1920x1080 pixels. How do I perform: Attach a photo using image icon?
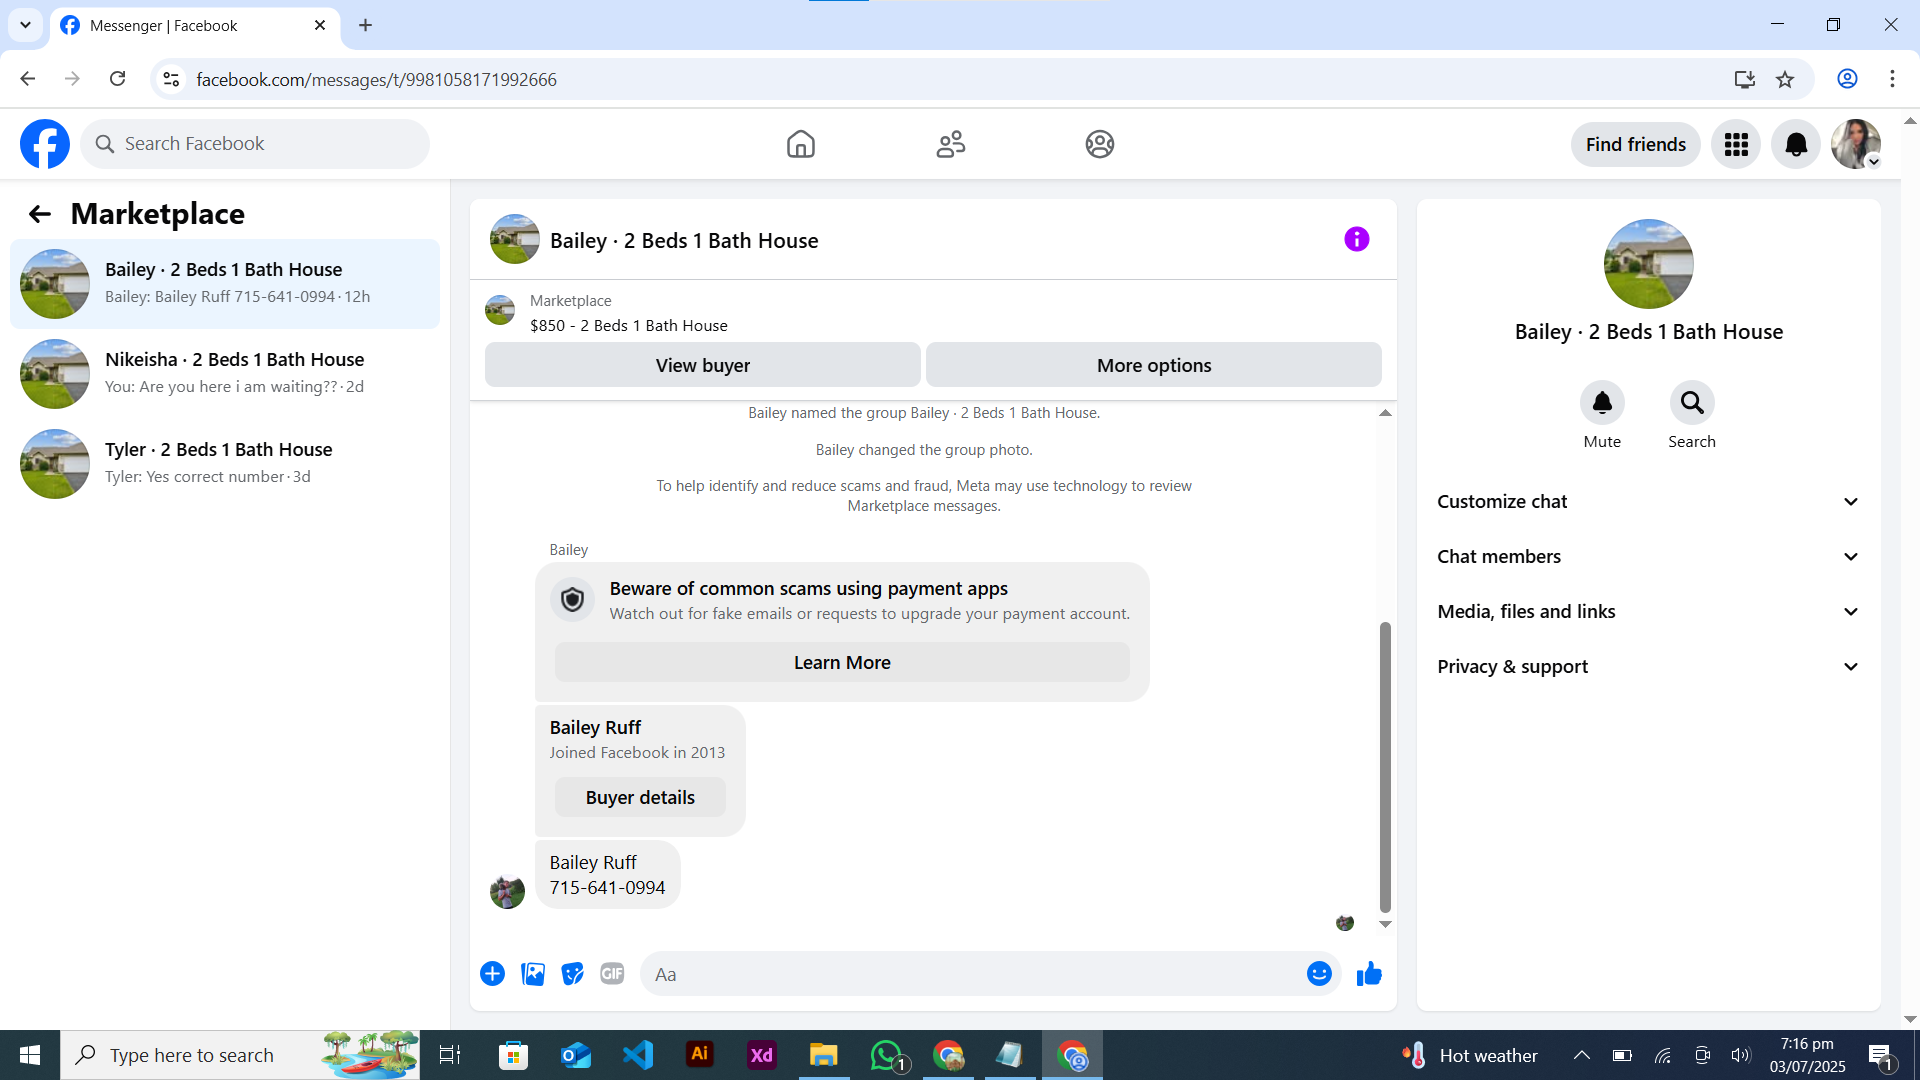tap(533, 974)
